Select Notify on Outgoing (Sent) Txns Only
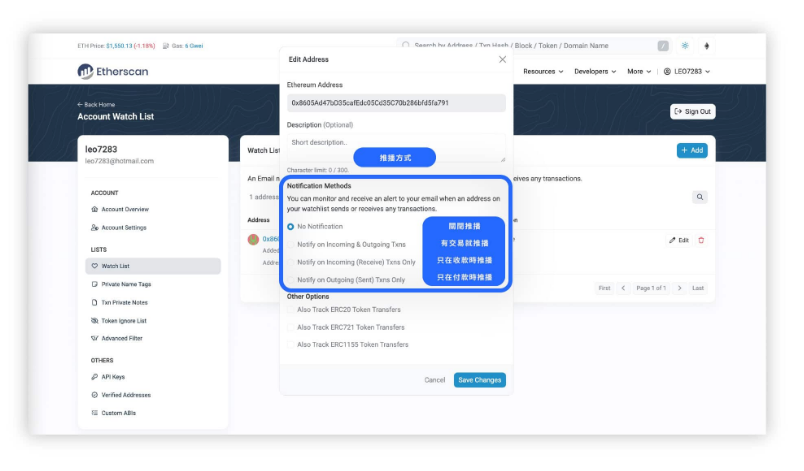Viewport: 804px width, 471px height. coord(291,280)
